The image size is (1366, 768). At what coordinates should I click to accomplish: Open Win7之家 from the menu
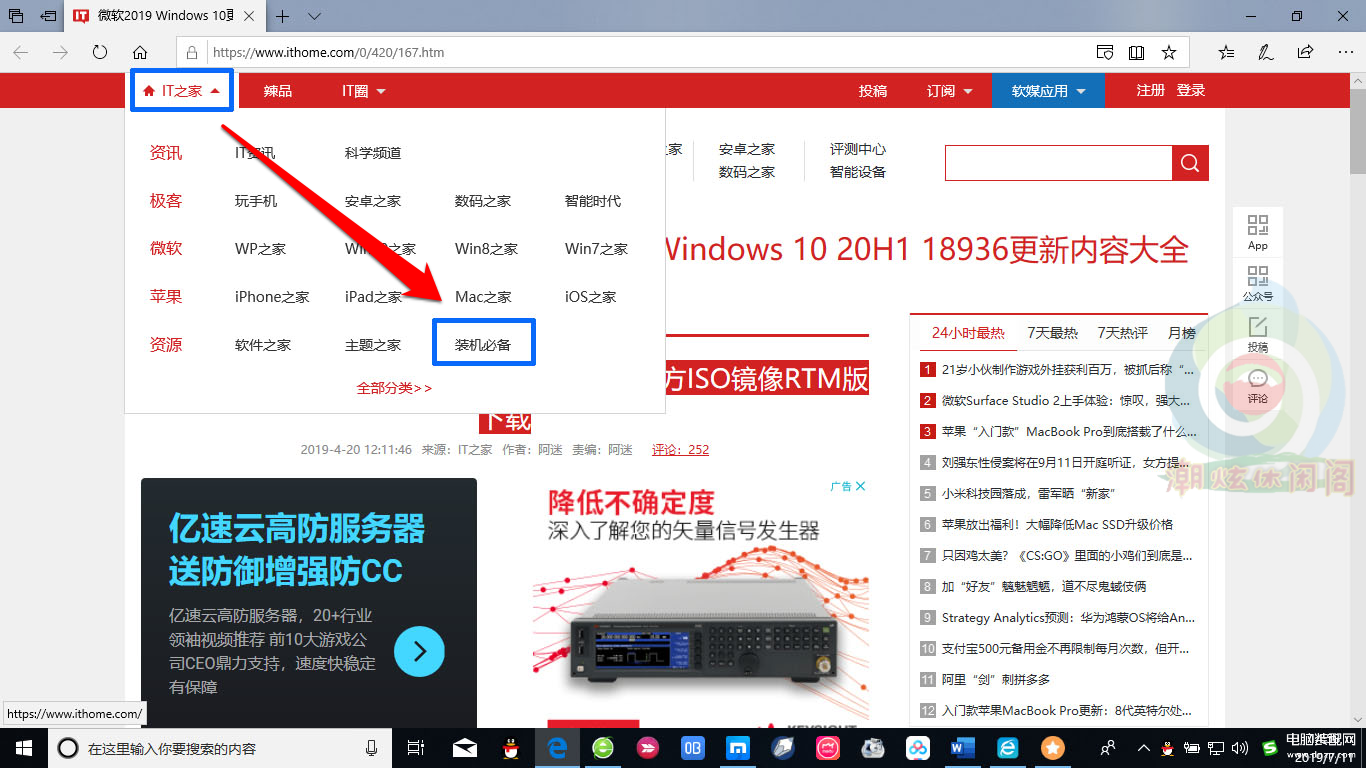point(596,249)
